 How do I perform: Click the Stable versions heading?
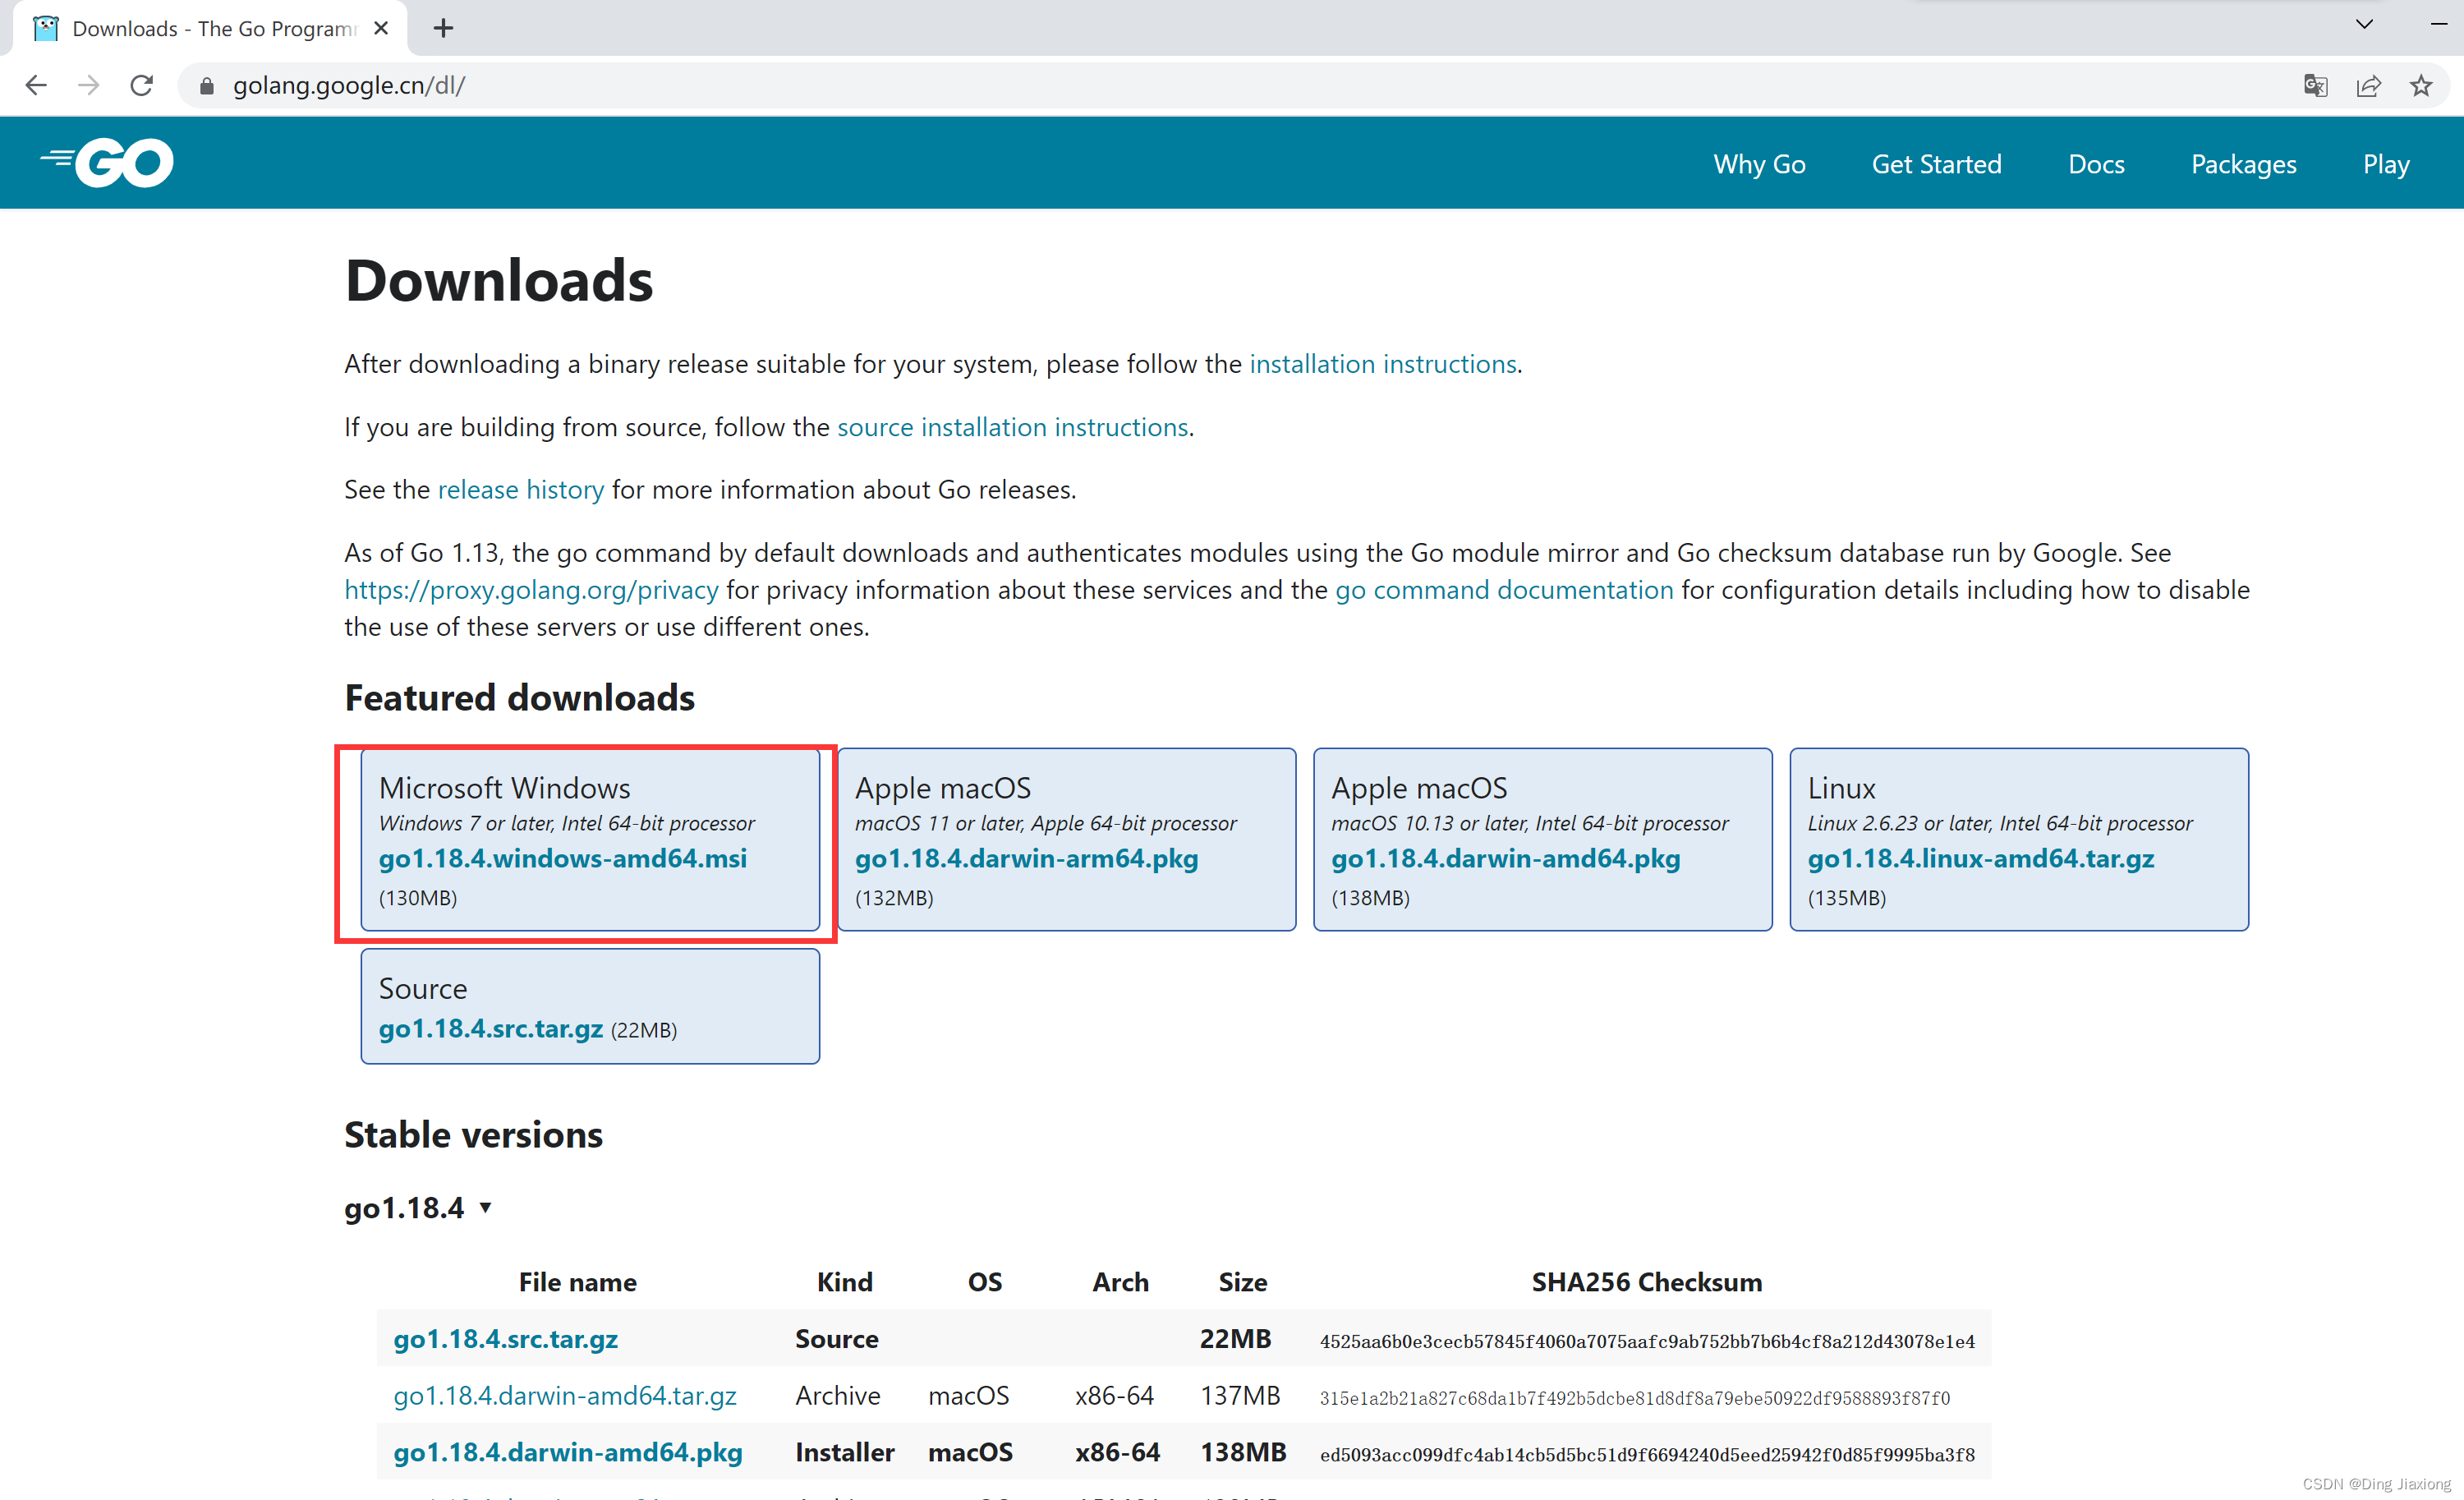pos(473,1135)
